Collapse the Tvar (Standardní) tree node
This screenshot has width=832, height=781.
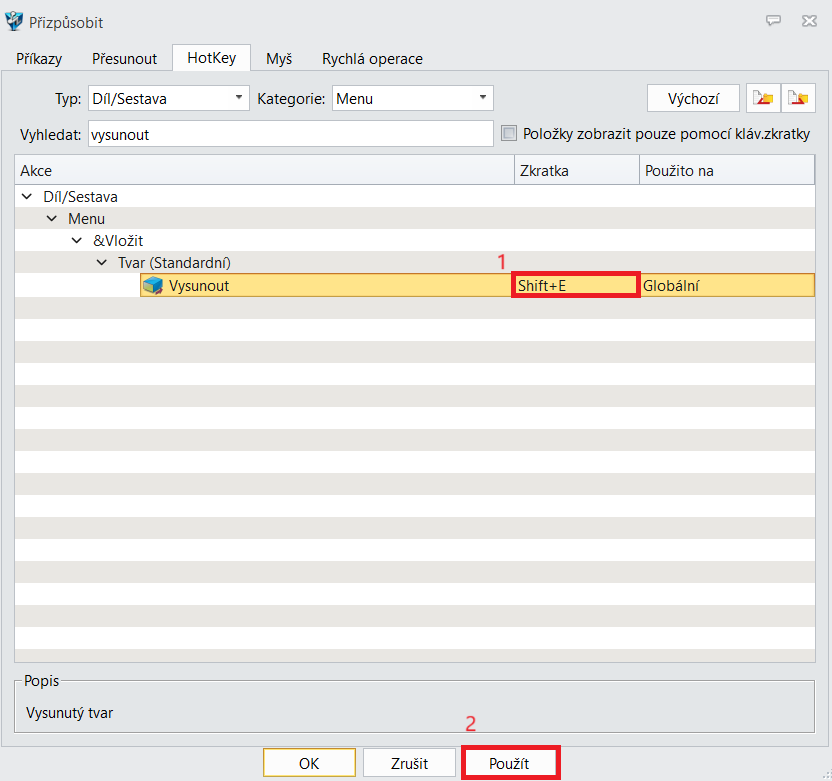[x=101, y=263]
